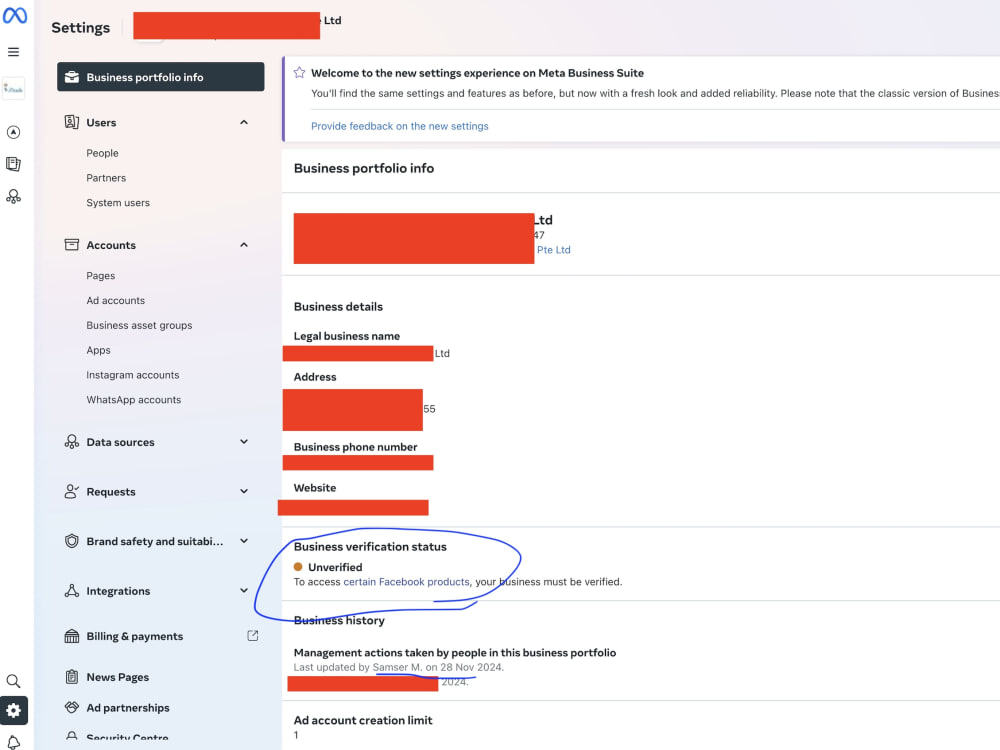1000x750 pixels.
Task: Open the News Pages item
Action: (x=118, y=677)
